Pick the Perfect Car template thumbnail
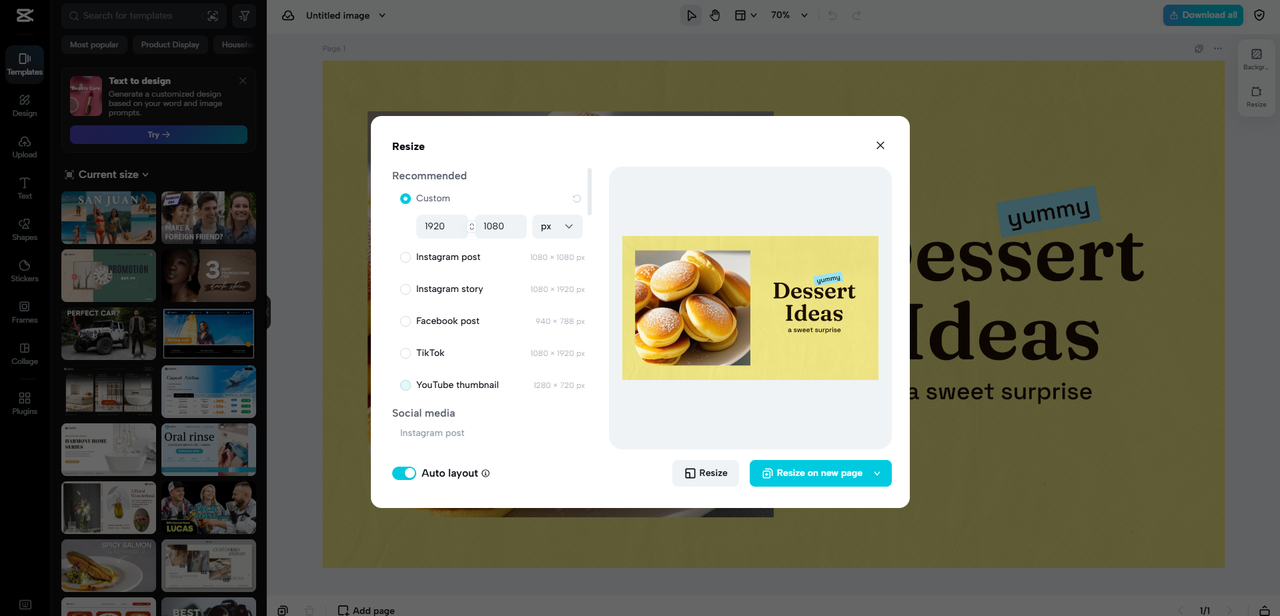 [x=109, y=333]
